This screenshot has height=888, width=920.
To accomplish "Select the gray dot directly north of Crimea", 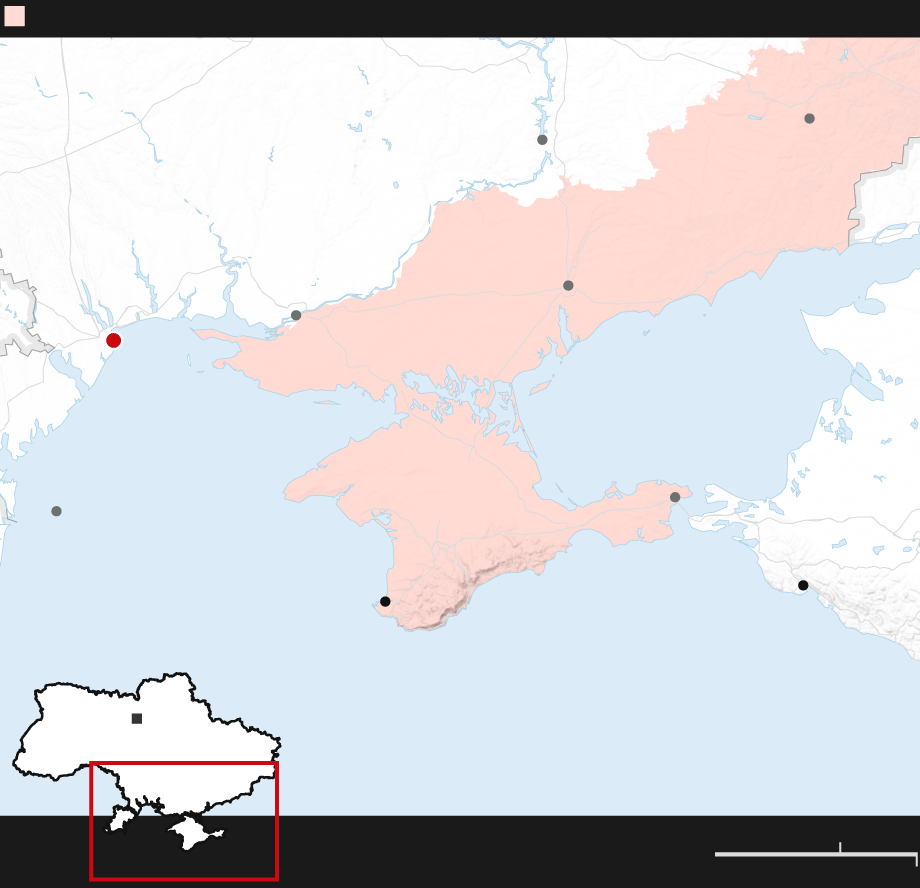I will tap(568, 285).
